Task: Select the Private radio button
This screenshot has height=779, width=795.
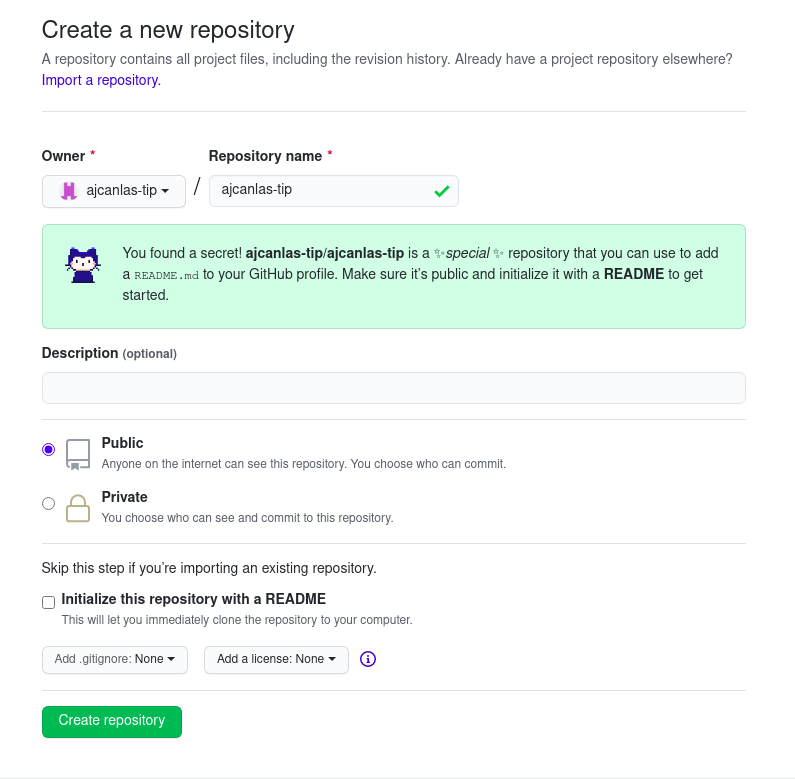Action: pyautogui.click(x=49, y=503)
